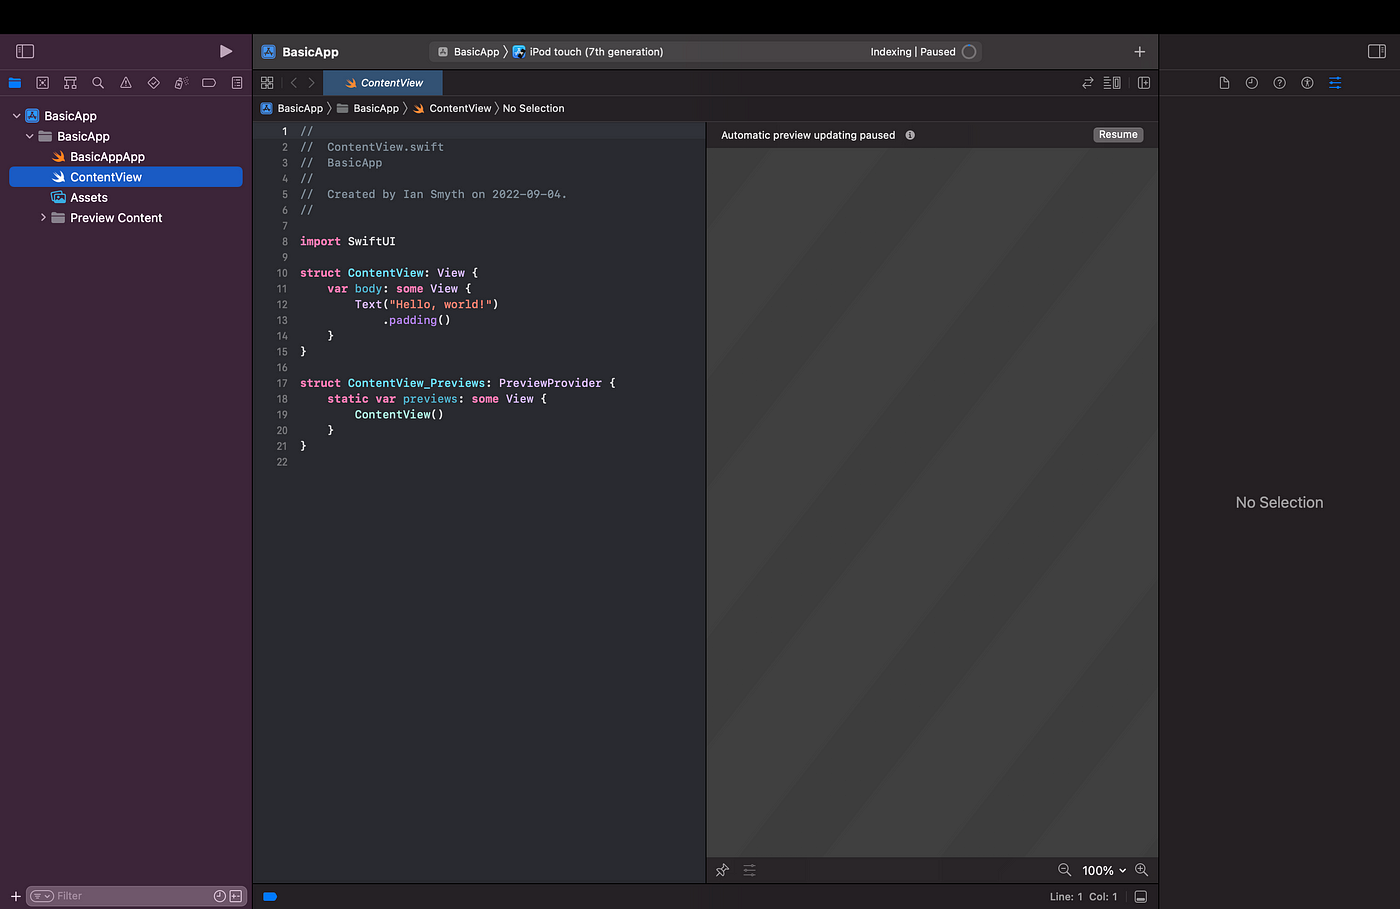Show the File inspector
The width and height of the screenshot is (1400, 909).
[x=1224, y=83]
